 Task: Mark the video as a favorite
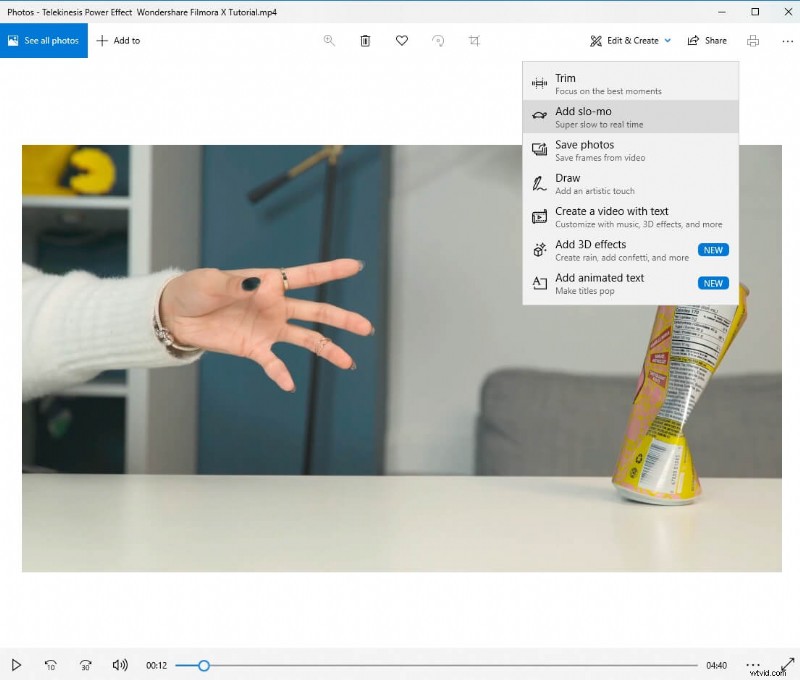401,41
